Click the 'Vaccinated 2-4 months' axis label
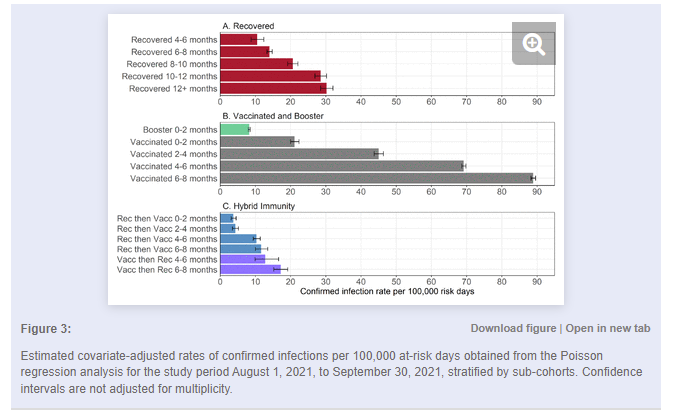 click(x=172, y=154)
